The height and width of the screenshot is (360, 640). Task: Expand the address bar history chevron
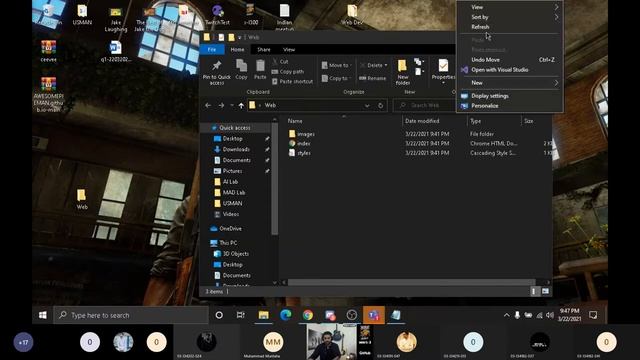coord(367,105)
